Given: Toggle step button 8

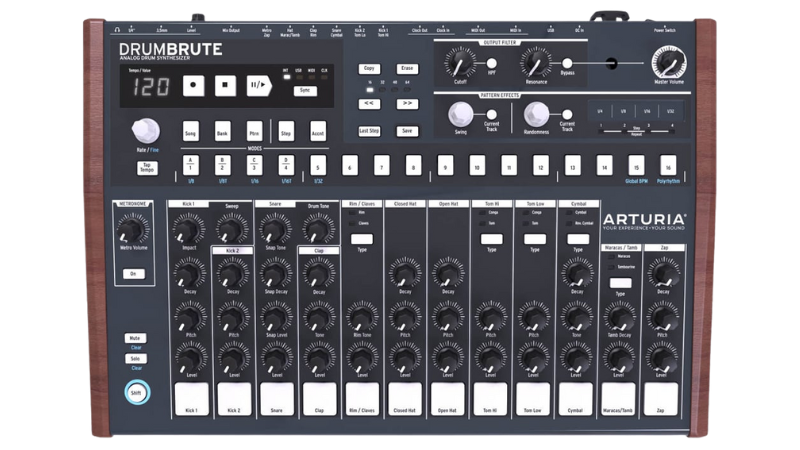Looking at the screenshot, I should [x=413, y=165].
